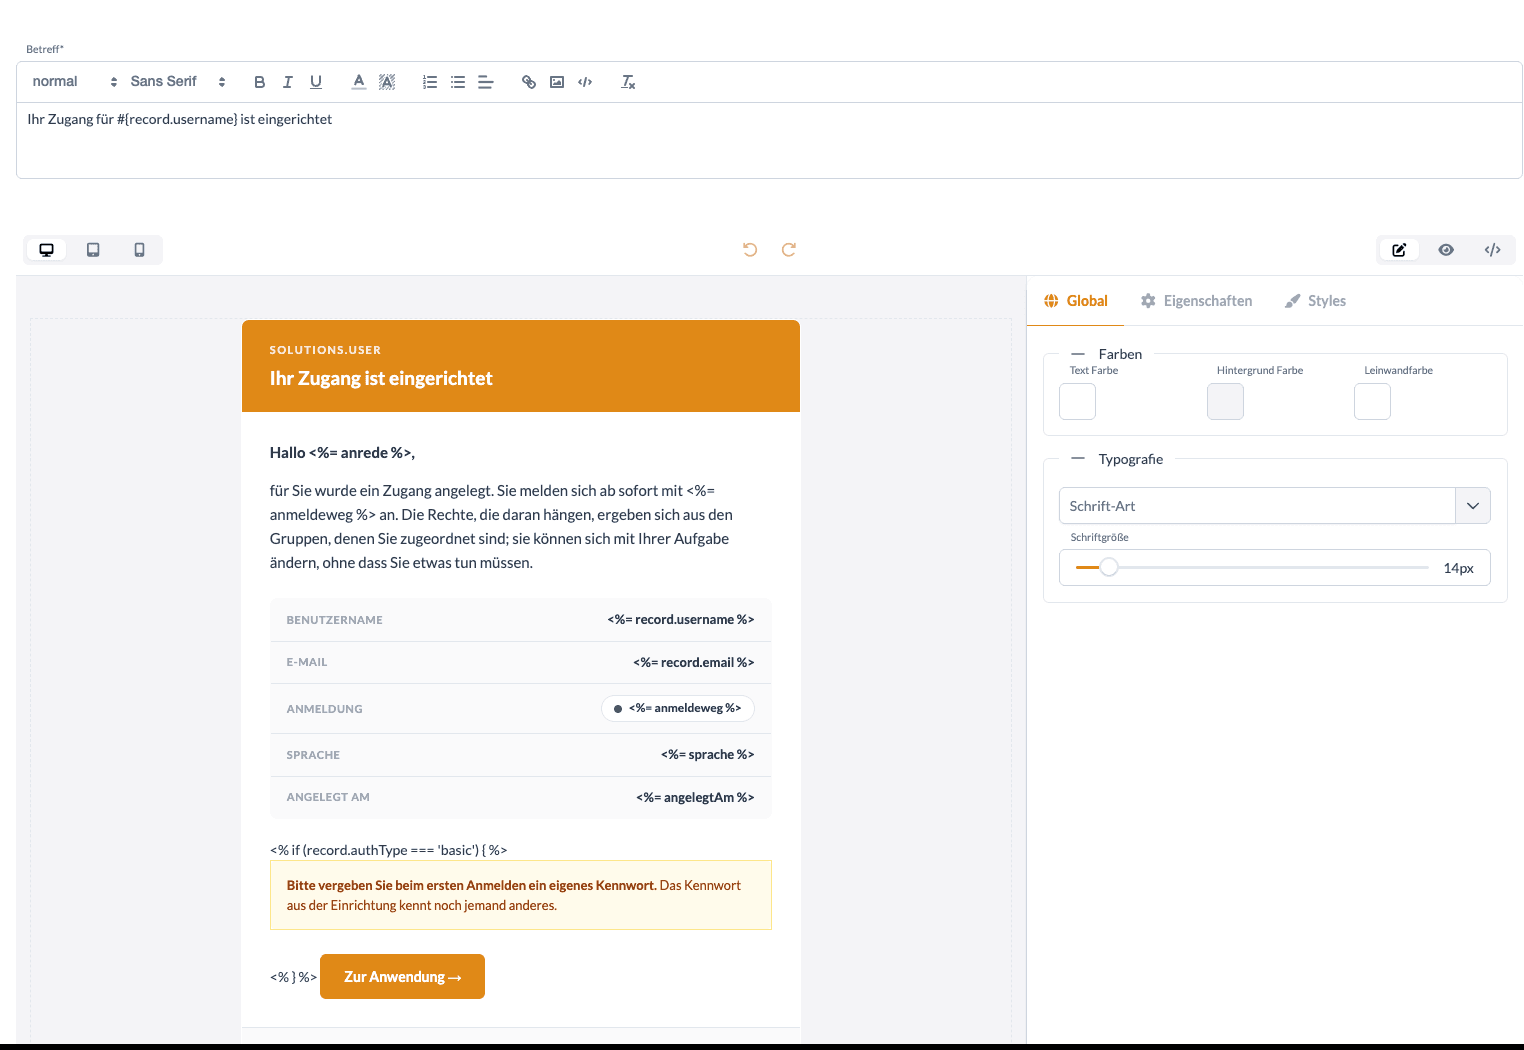Insert numbered list in subject editor

[x=430, y=82]
